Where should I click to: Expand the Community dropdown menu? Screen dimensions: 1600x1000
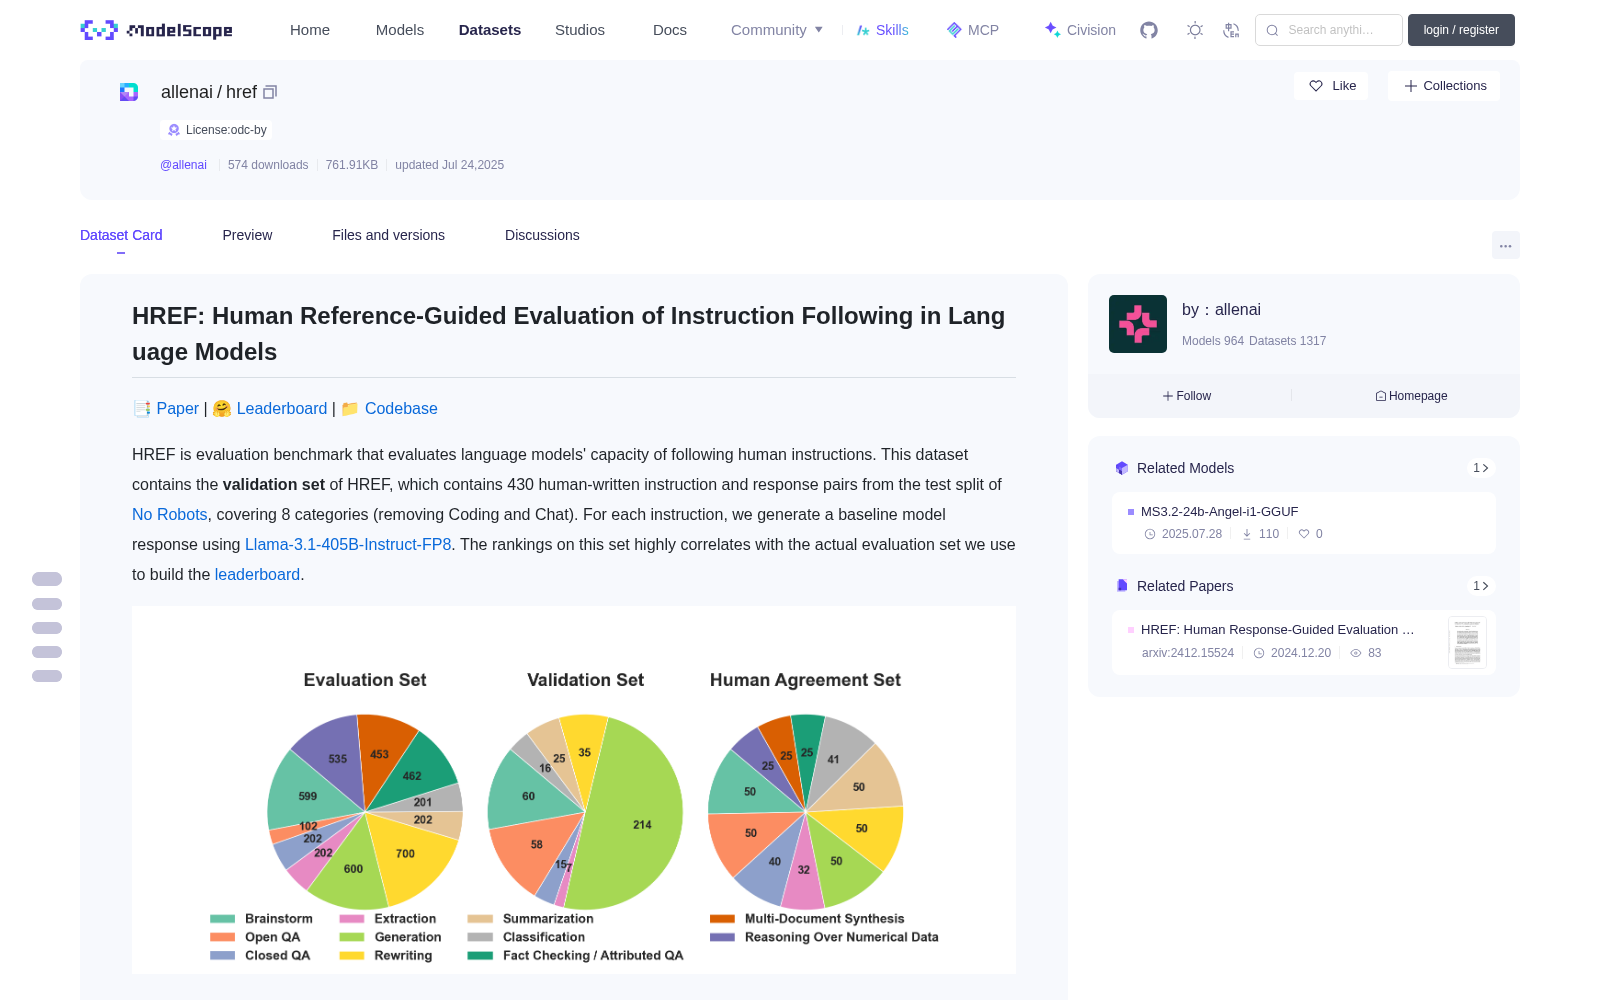[777, 30]
